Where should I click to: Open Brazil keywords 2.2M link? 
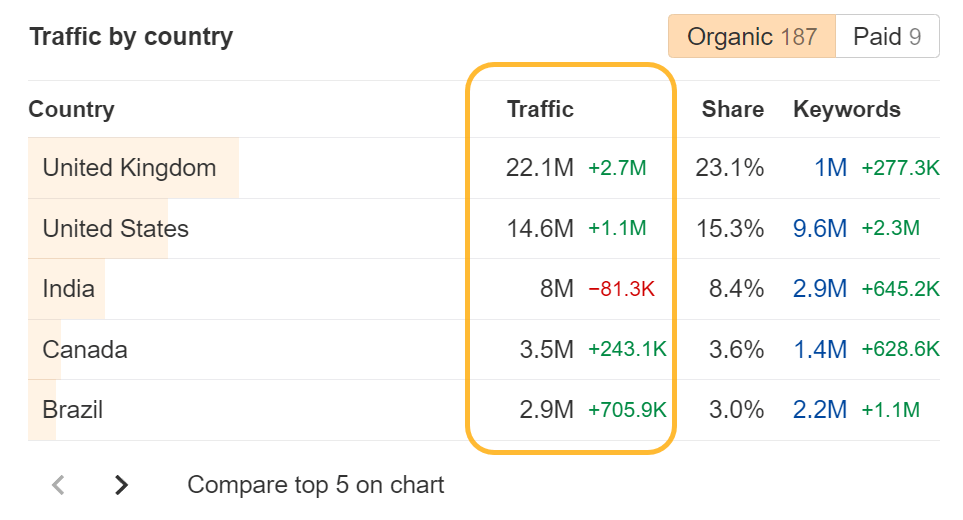coord(819,410)
